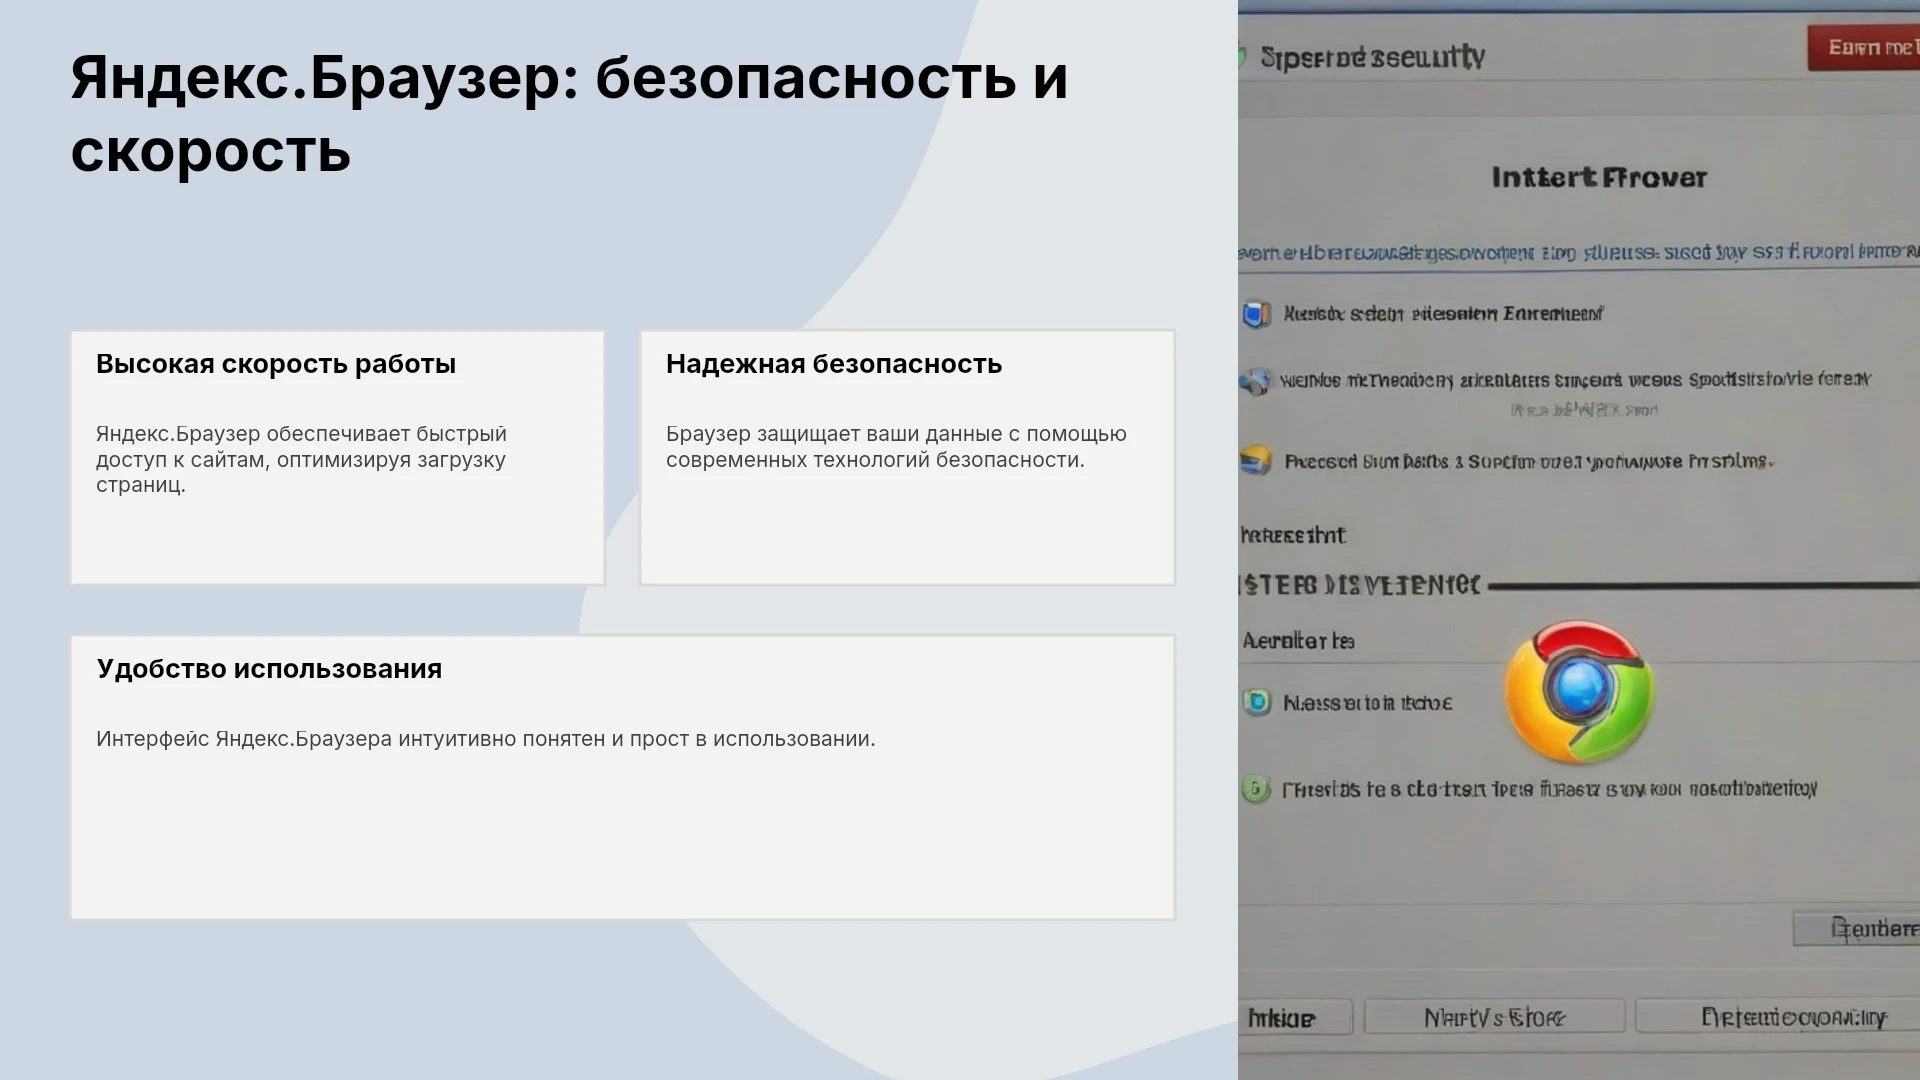Click the 'Inttert Firover' heading in the dialog
Viewport: 1920px width, 1080px height.
pyautogui.click(x=1599, y=178)
